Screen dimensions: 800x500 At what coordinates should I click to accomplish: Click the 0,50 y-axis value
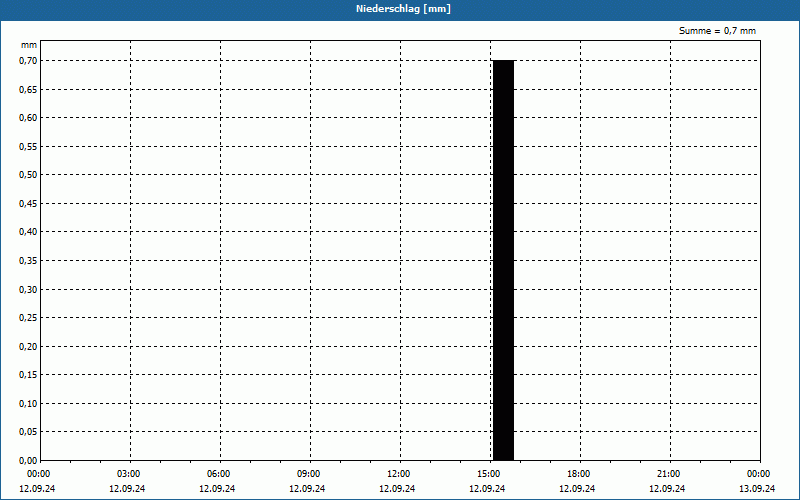pos(28,175)
